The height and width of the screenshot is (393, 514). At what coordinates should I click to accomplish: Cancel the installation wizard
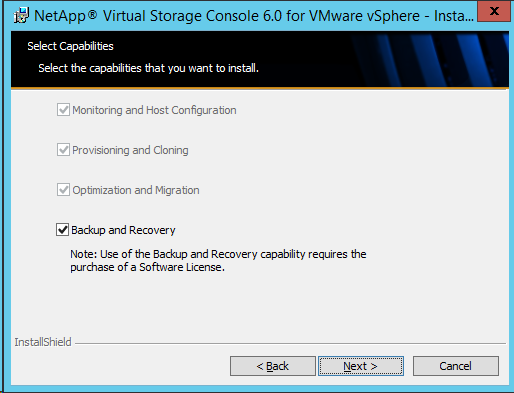[456, 366]
